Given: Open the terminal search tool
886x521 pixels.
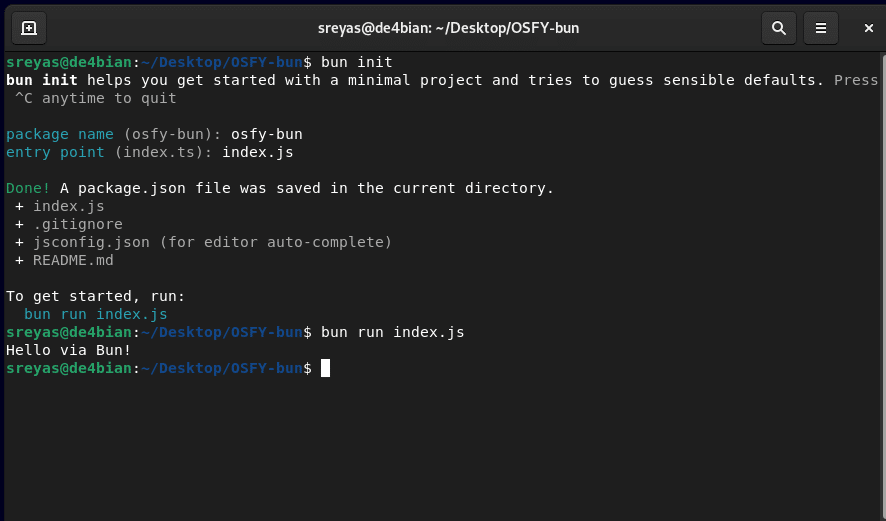Looking at the screenshot, I should point(779,28).
